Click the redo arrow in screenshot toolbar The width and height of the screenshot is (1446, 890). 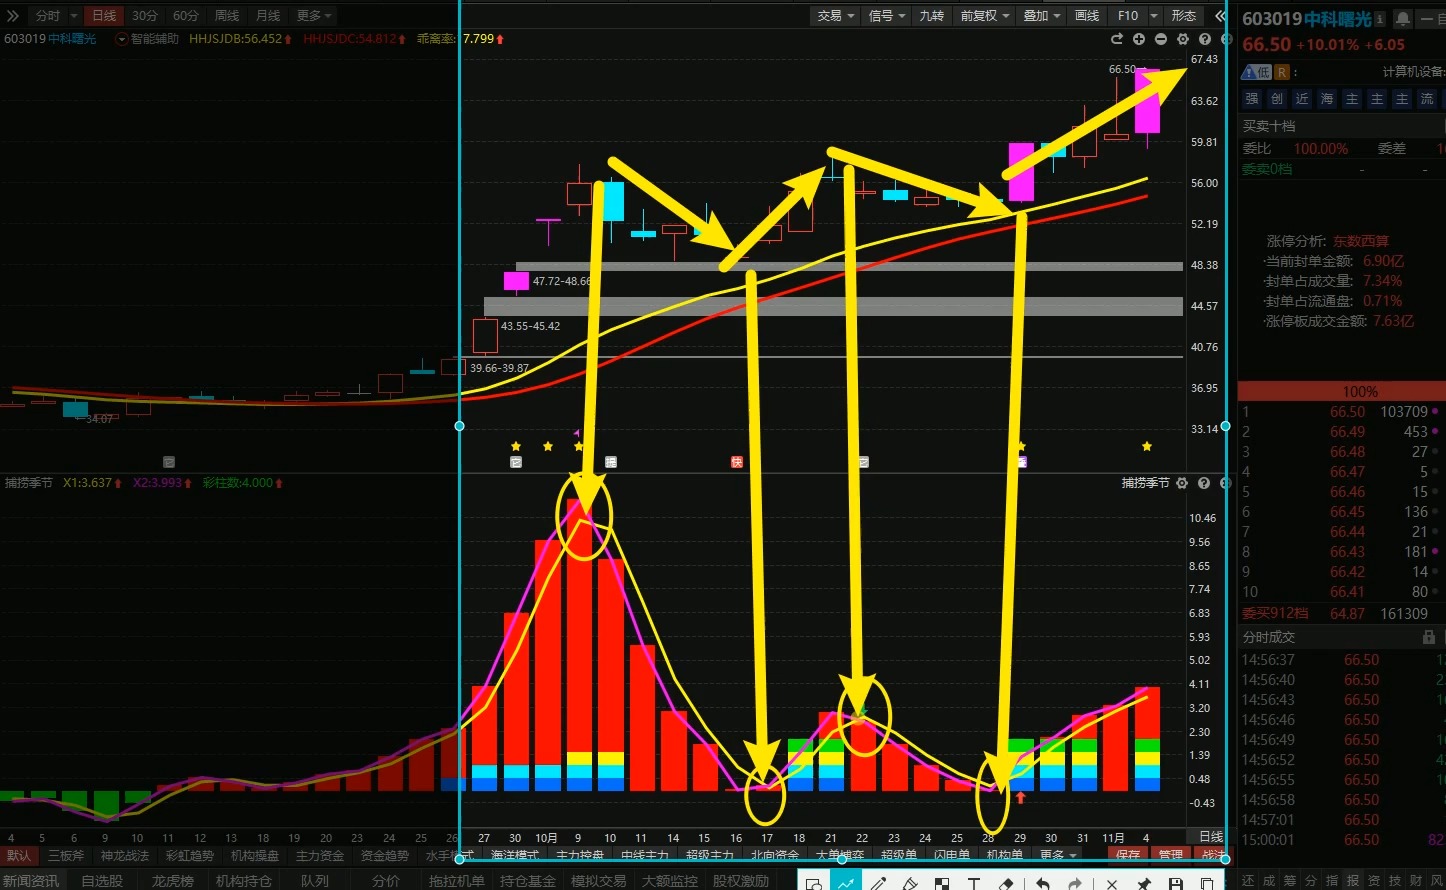1074,884
